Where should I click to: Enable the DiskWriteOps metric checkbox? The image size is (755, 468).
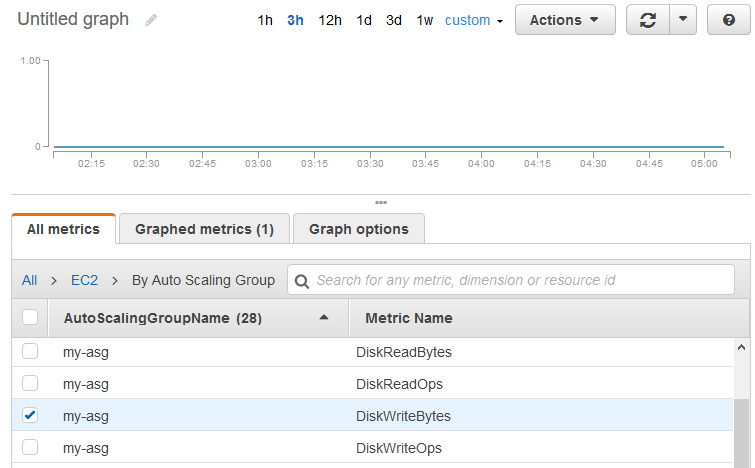30,448
